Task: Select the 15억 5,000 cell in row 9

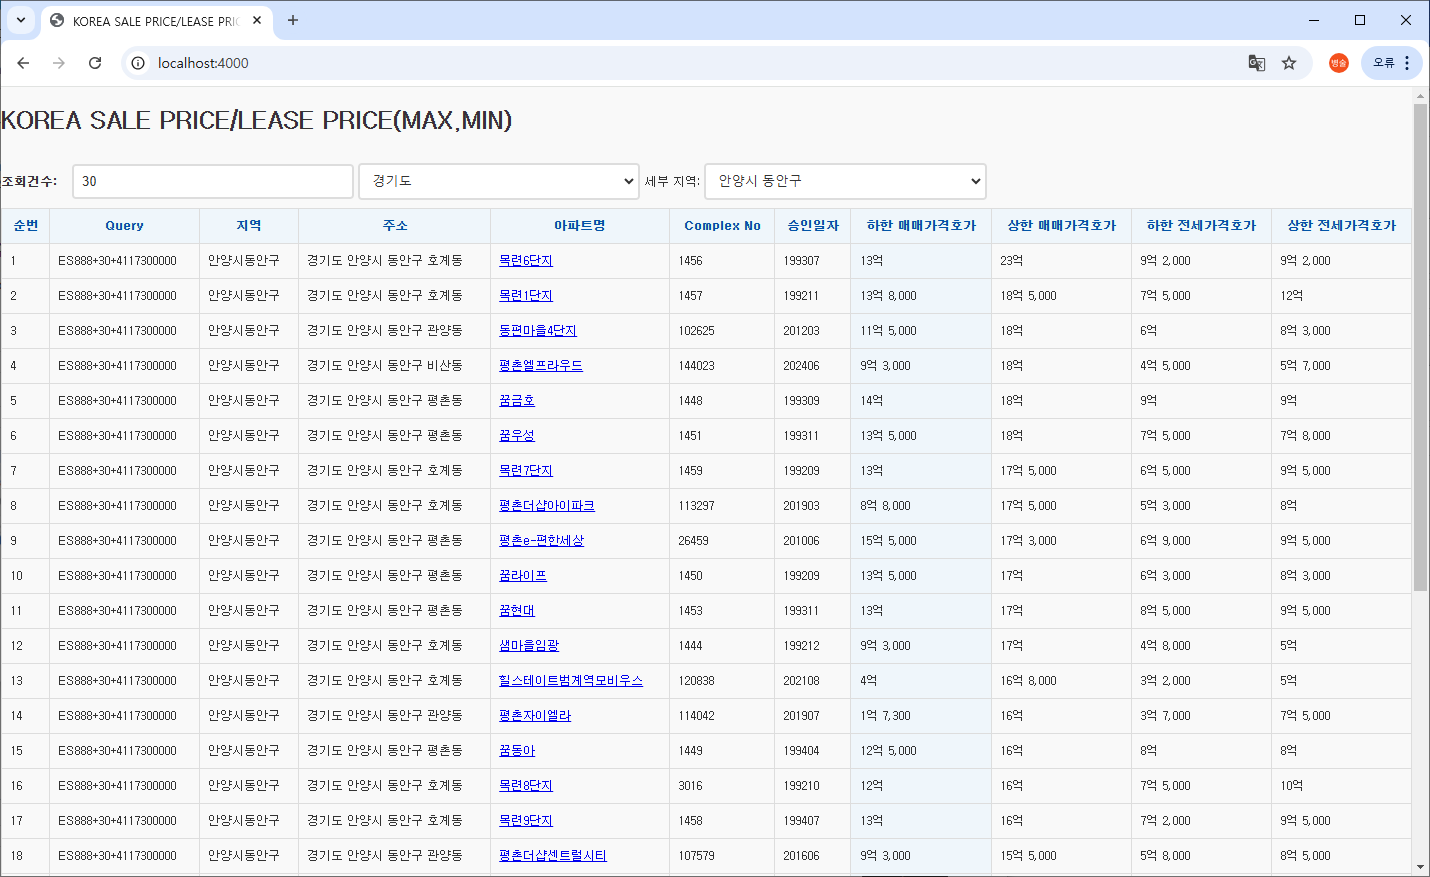Action: click(888, 541)
